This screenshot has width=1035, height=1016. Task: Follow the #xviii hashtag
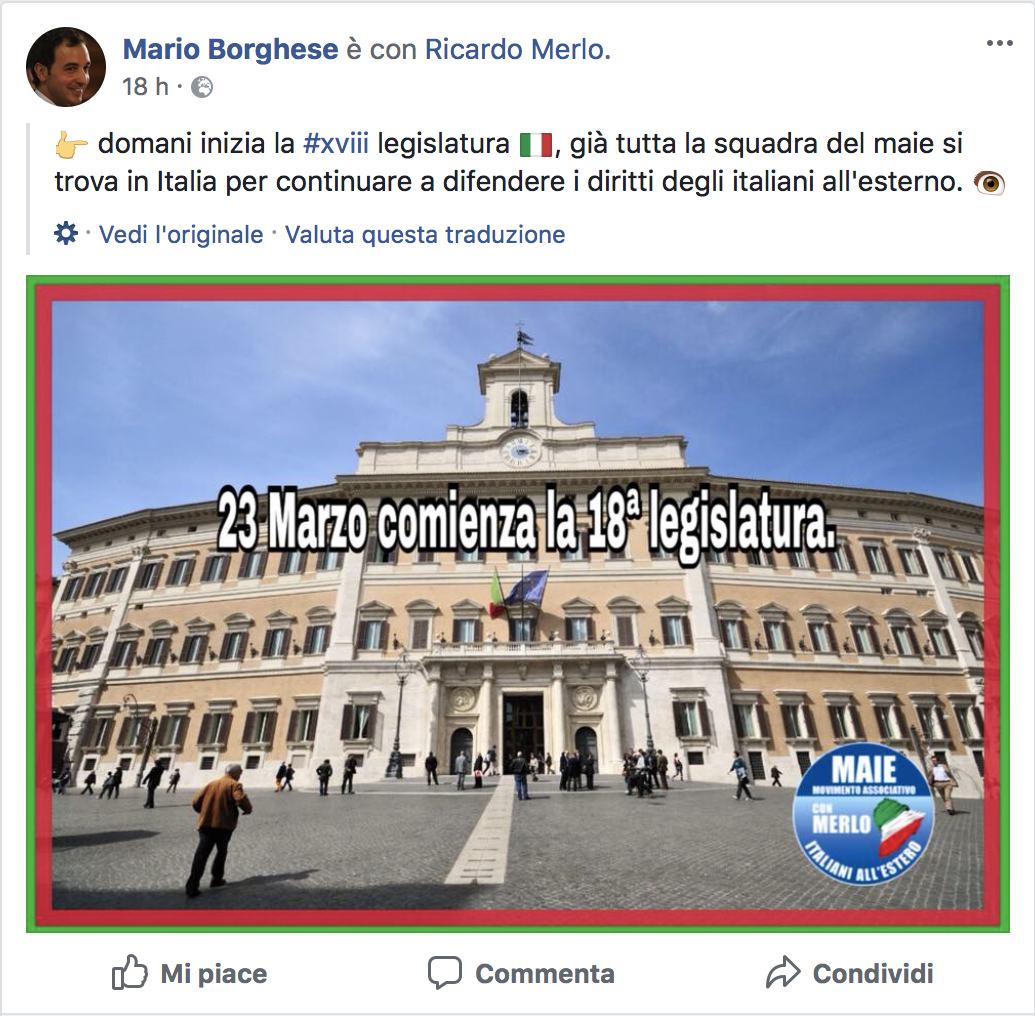click(335, 144)
